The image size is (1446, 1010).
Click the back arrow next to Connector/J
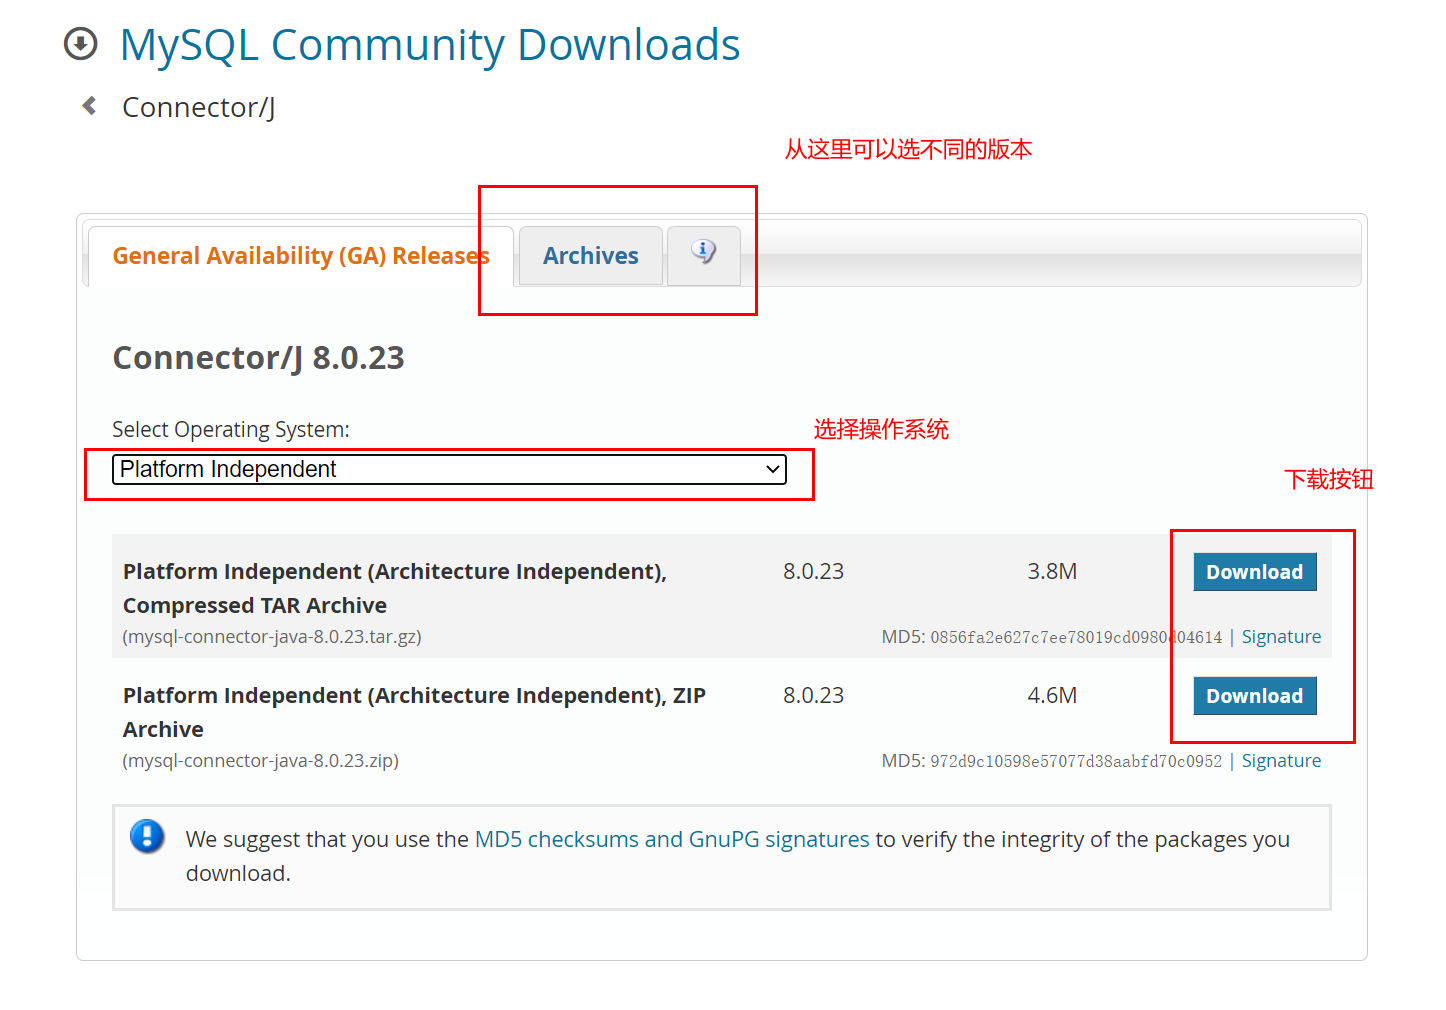tap(89, 106)
